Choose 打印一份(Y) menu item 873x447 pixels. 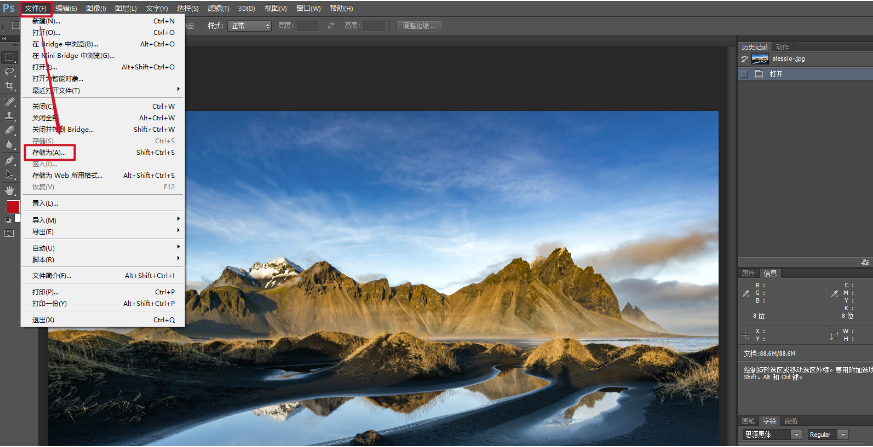pos(103,303)
